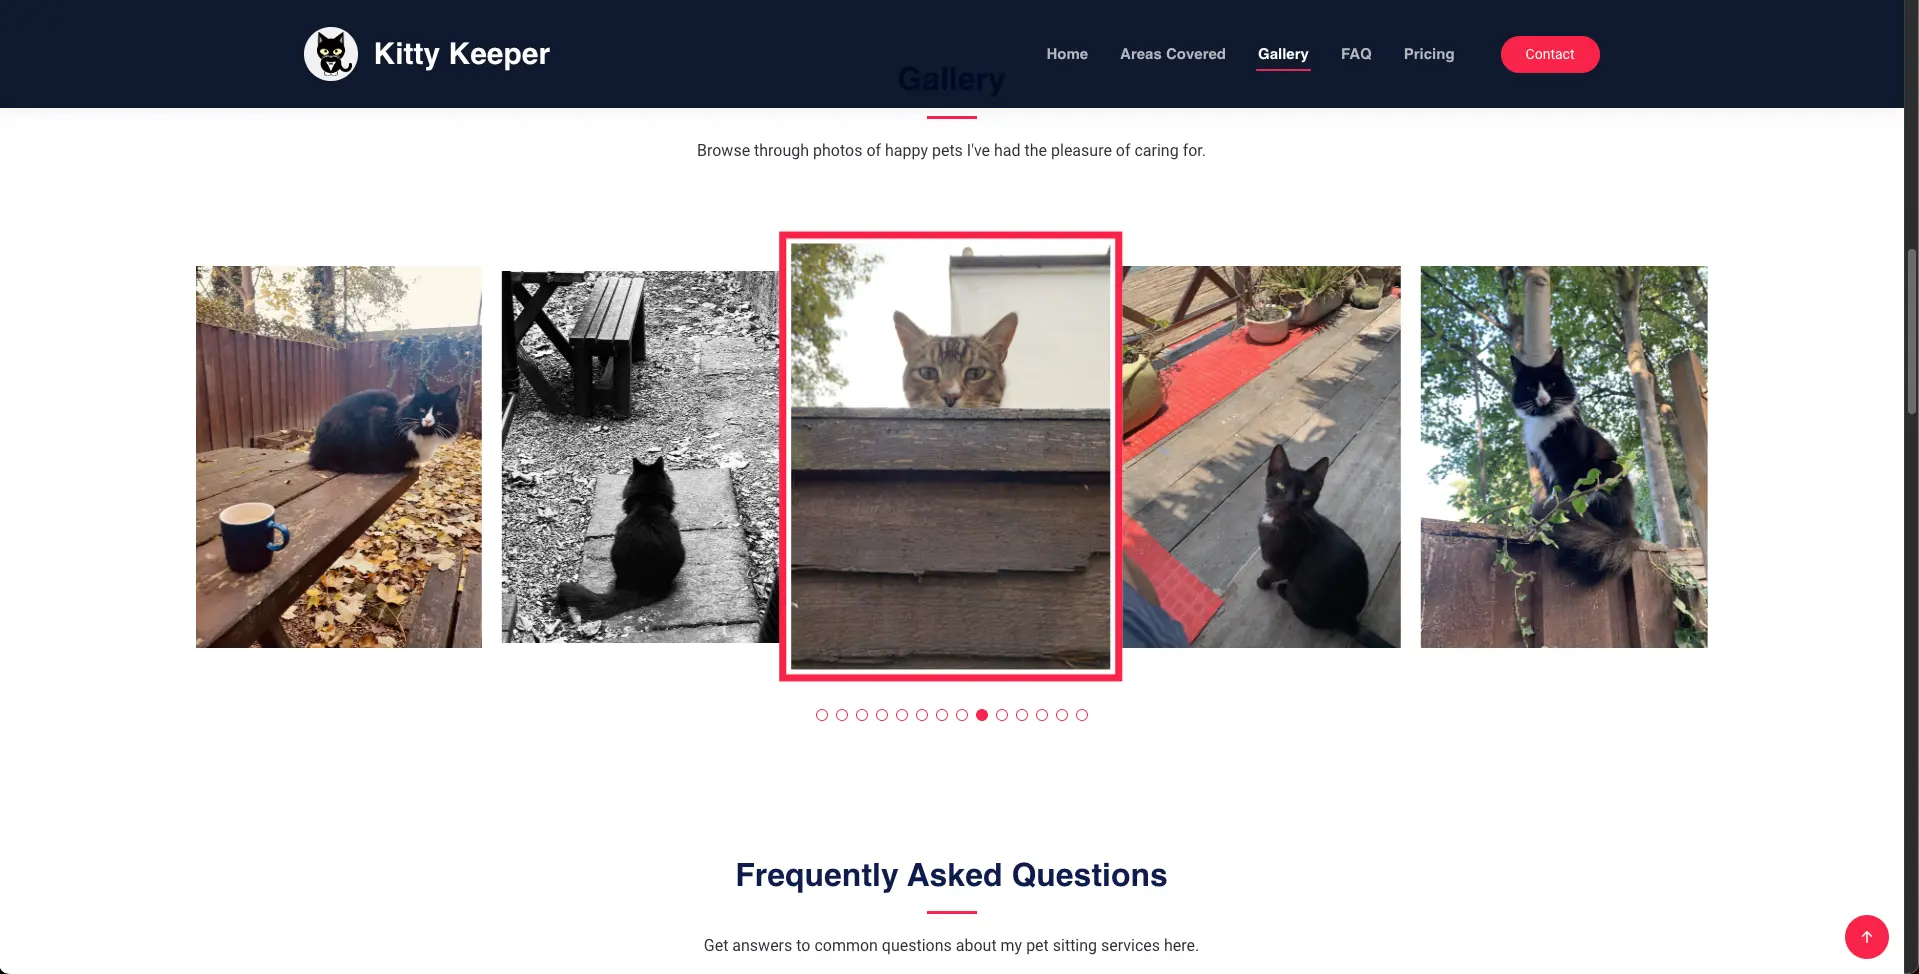This screenshot has height=974, width=1919.
Task: Click the Kitty Keeper cat logo icon
Action: [331, 54]
